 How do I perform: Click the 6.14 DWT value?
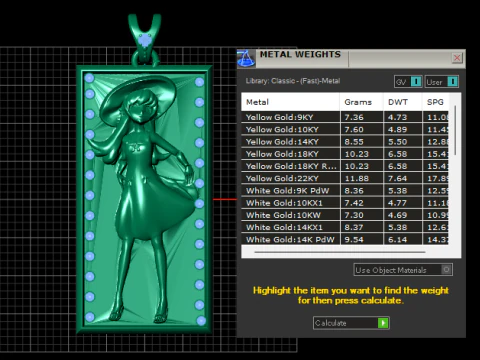click(397, 239)
